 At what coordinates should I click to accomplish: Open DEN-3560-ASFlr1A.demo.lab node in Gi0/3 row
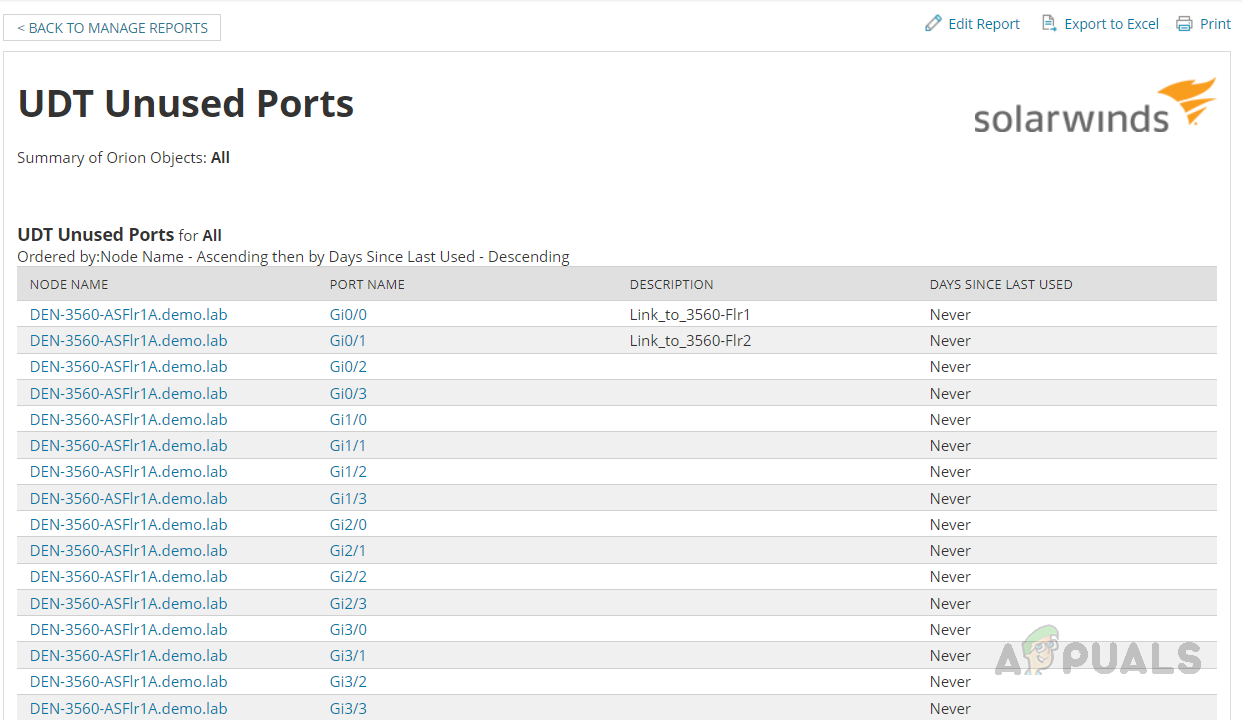point(129,393)
